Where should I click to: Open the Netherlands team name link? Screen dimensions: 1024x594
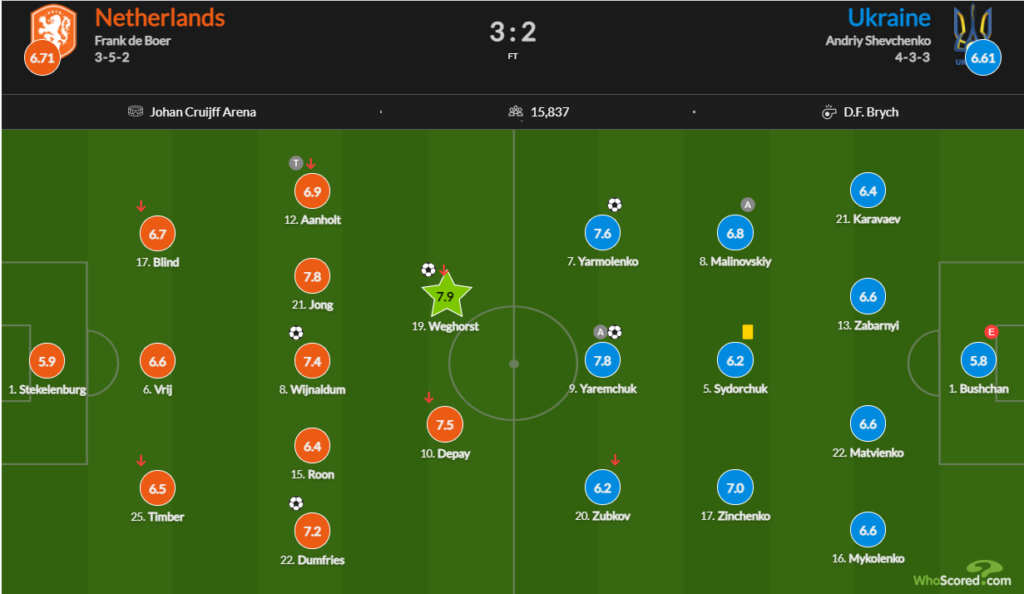click(160, 18)
